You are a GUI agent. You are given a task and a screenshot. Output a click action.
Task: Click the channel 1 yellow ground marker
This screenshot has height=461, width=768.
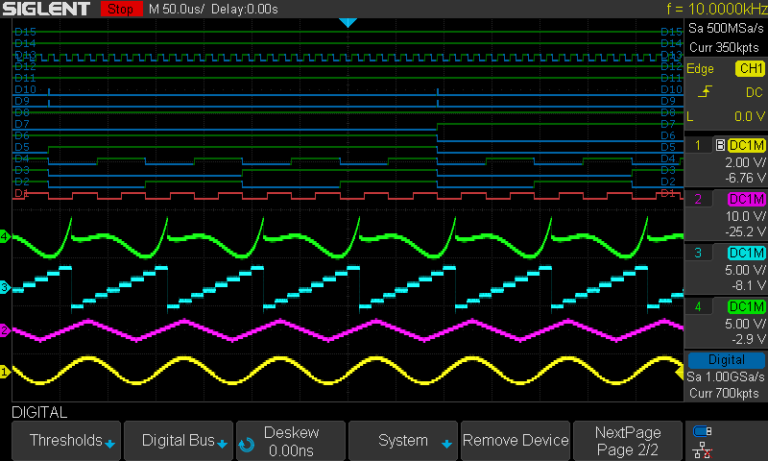point(5,372)
